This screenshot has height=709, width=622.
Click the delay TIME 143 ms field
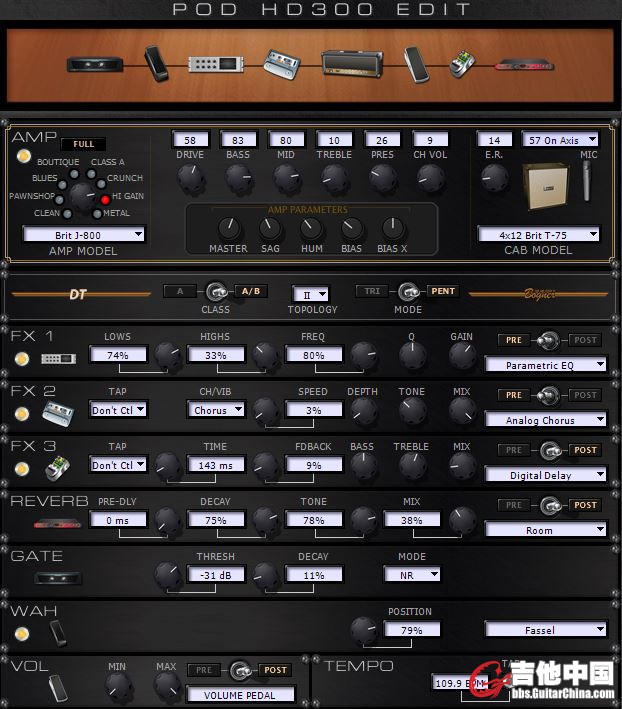click(x=216, y=465)
